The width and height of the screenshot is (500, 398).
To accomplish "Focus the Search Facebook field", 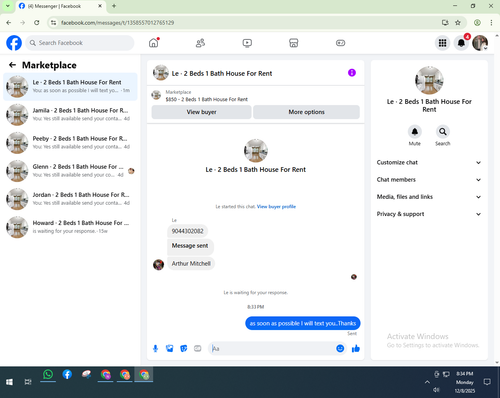I will coord(80,43).
